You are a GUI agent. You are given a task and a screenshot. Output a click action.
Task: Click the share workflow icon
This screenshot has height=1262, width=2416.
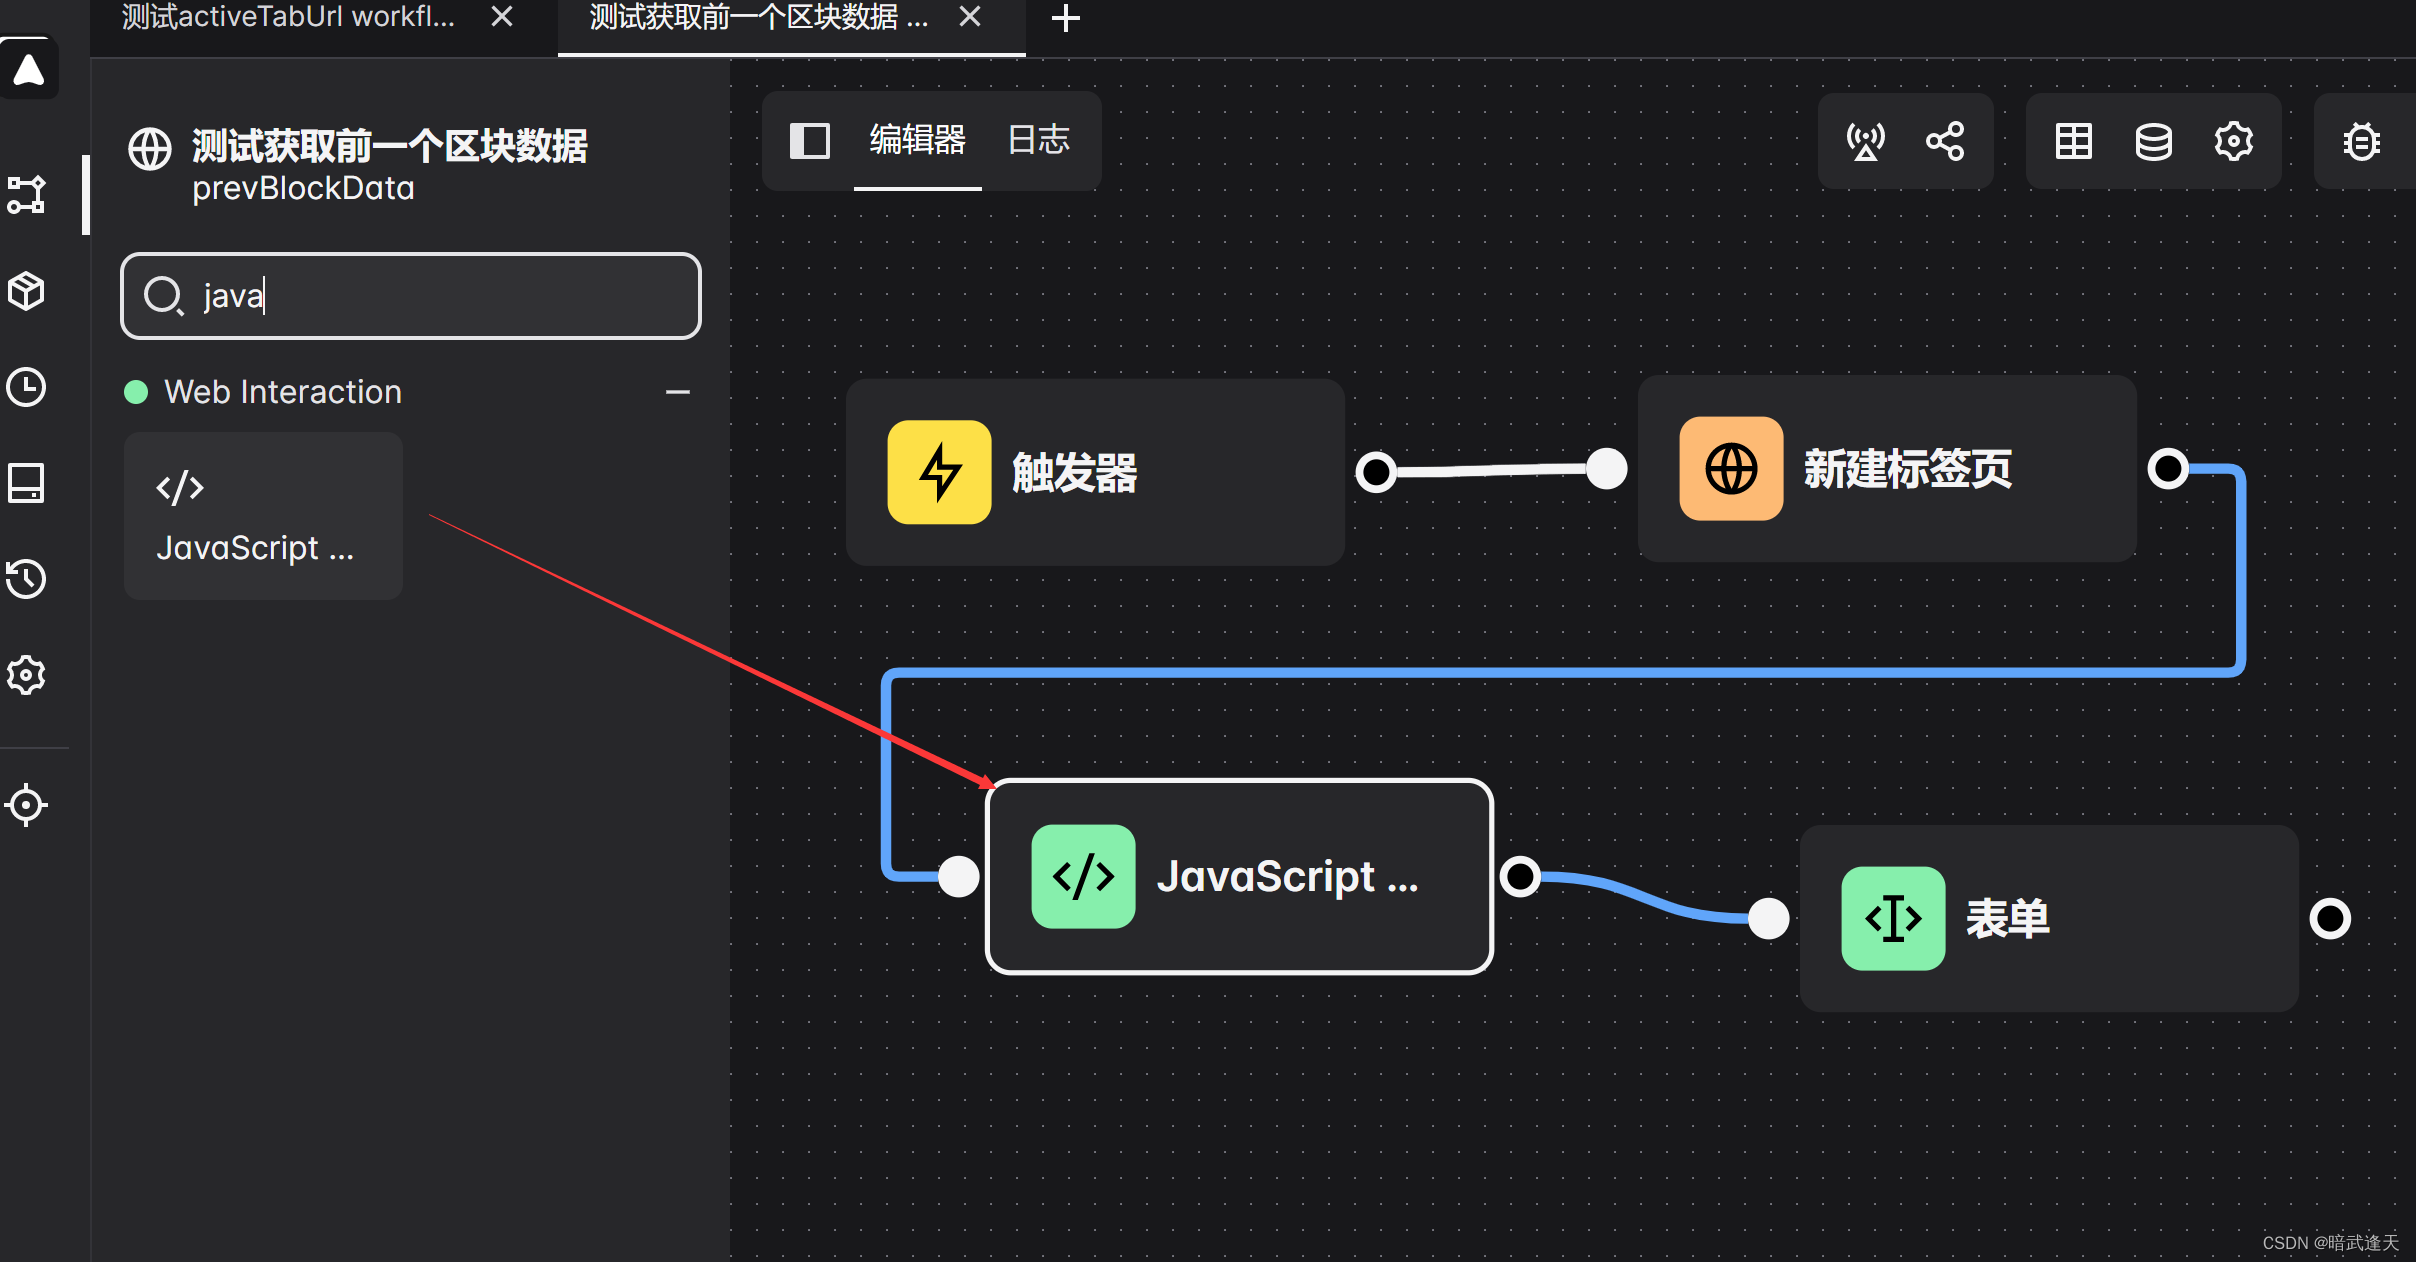[x=1945, y=141]
